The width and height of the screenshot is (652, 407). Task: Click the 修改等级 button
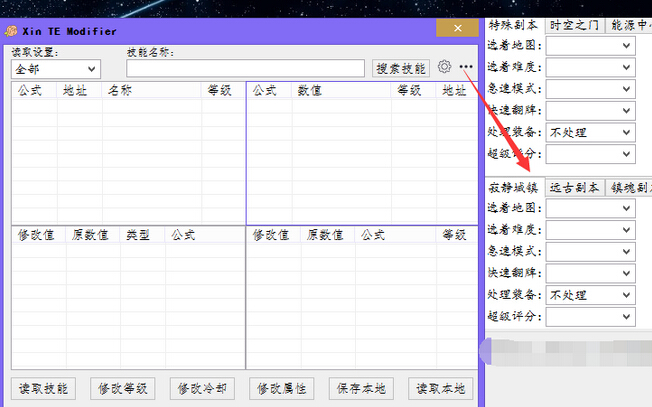(123, 389)
